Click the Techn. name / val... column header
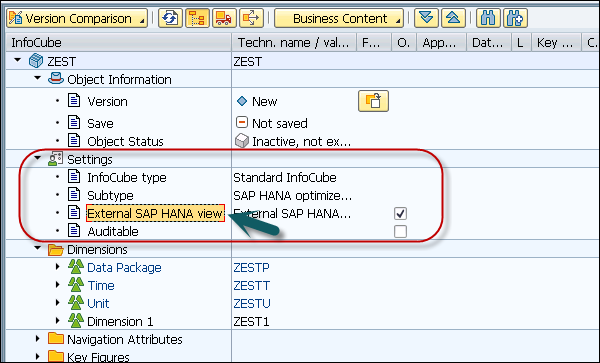 click(x=294, y=42)
